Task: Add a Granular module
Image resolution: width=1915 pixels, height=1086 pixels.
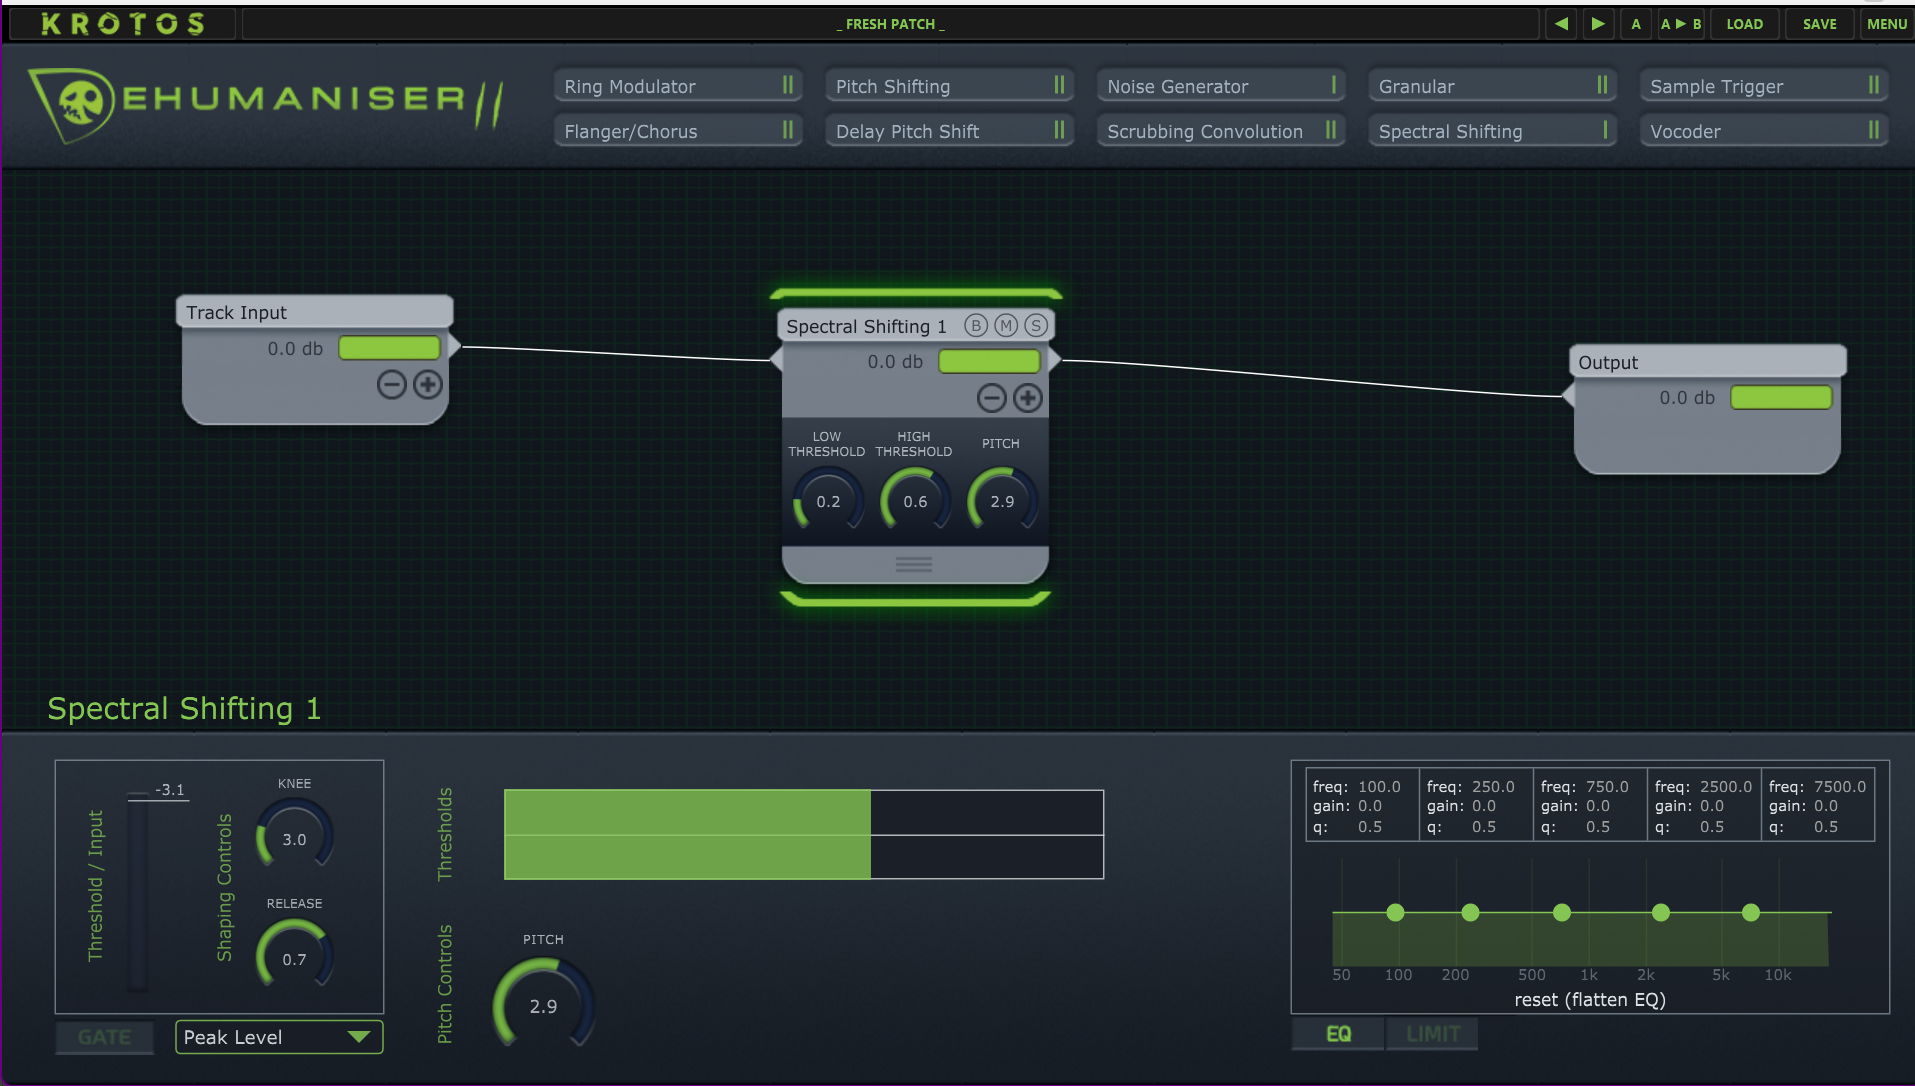Action: point(1492,86)
